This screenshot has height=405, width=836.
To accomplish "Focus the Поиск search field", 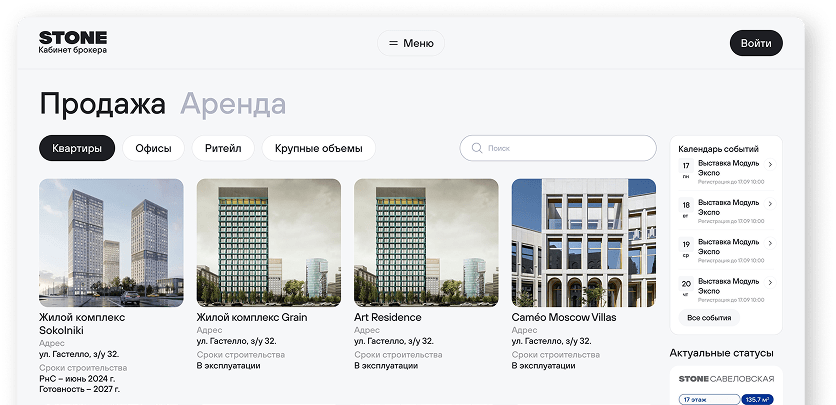I will 560,148.
